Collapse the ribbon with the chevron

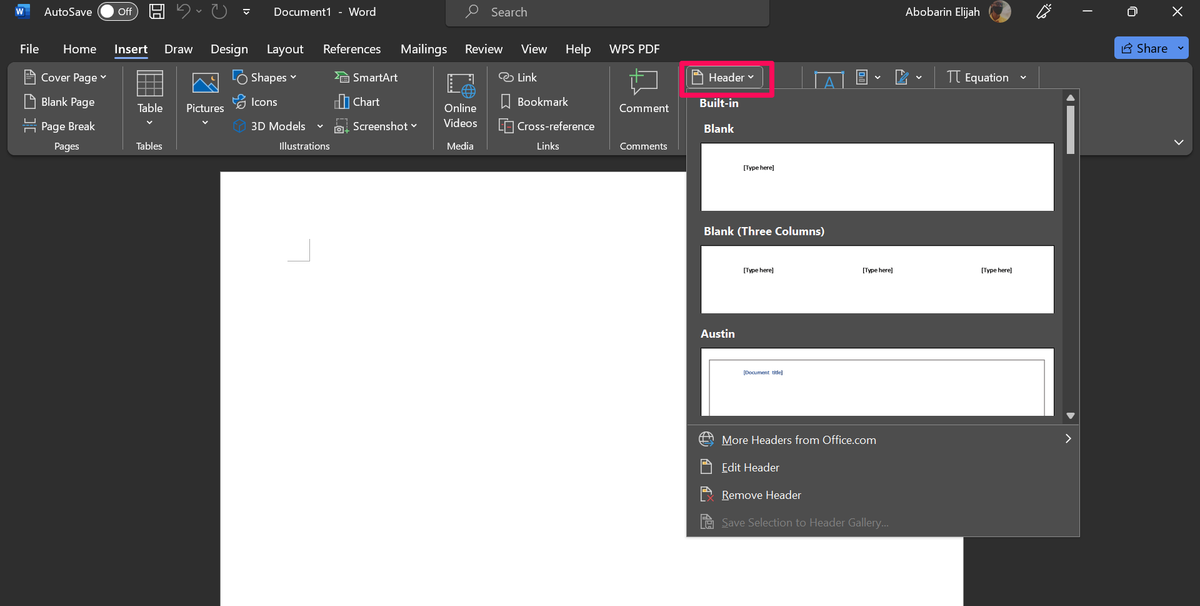[x=1179, y=143]
